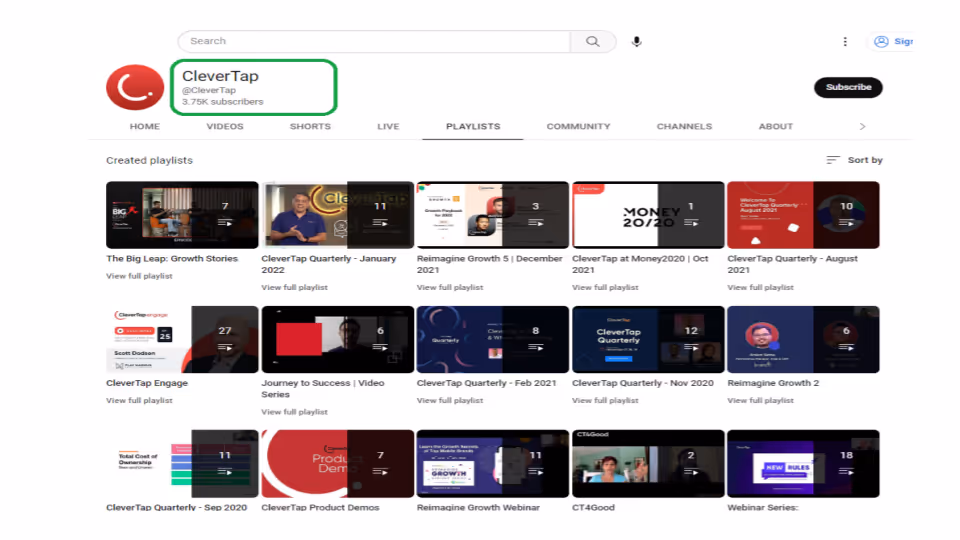960x540 pixels.
Task: Click the Sort by filter icon
Action: [x=833, y=160]
